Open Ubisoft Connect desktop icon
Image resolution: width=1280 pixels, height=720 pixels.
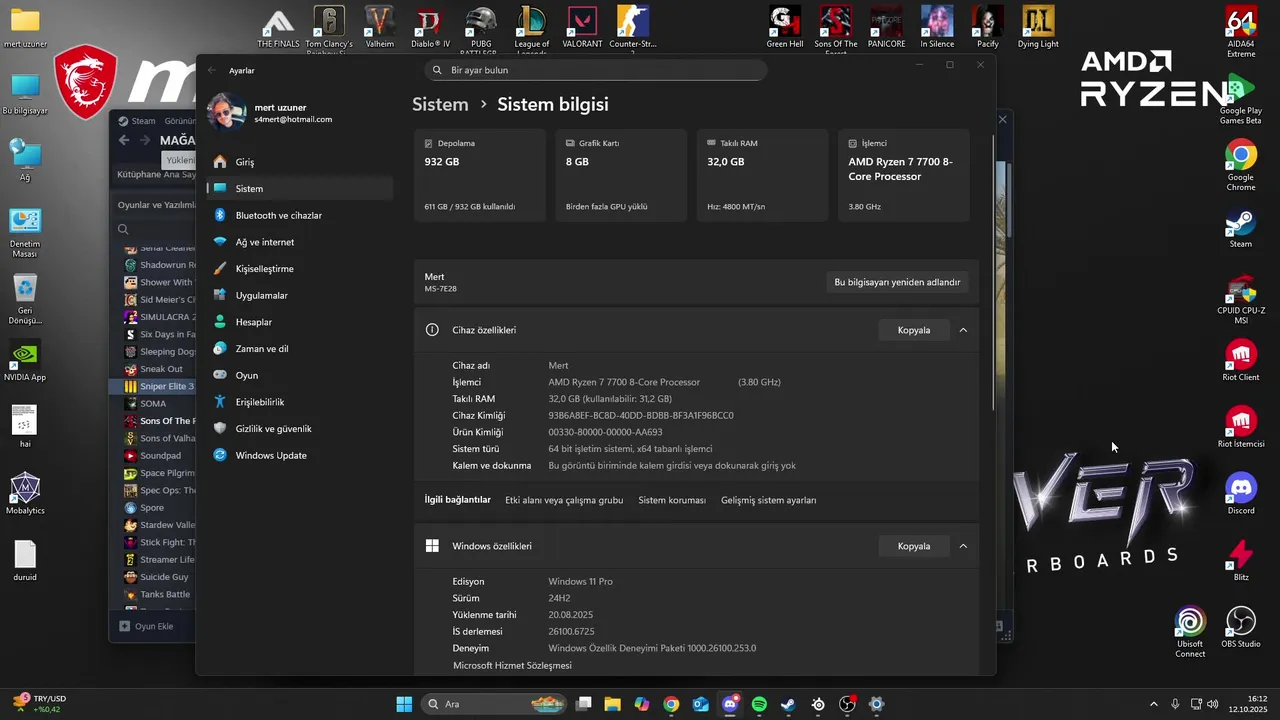coord(1190,632)
